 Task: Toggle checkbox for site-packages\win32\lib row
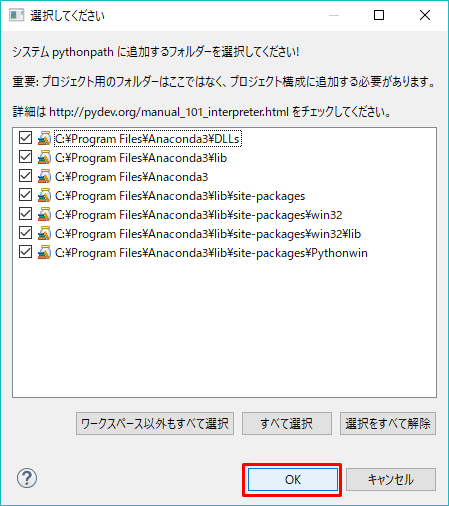[x=25, y=233]
